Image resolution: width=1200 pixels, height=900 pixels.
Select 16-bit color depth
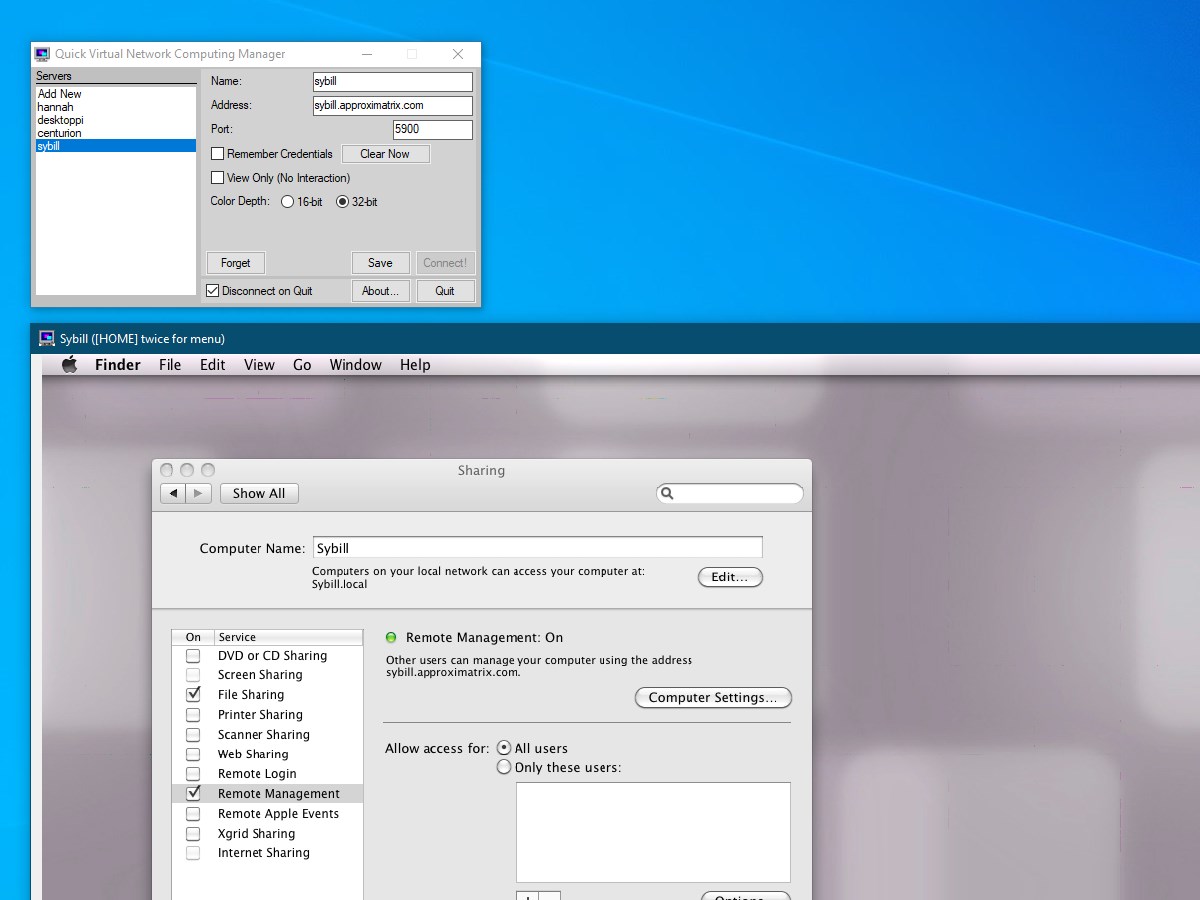(x=288, y=202)
